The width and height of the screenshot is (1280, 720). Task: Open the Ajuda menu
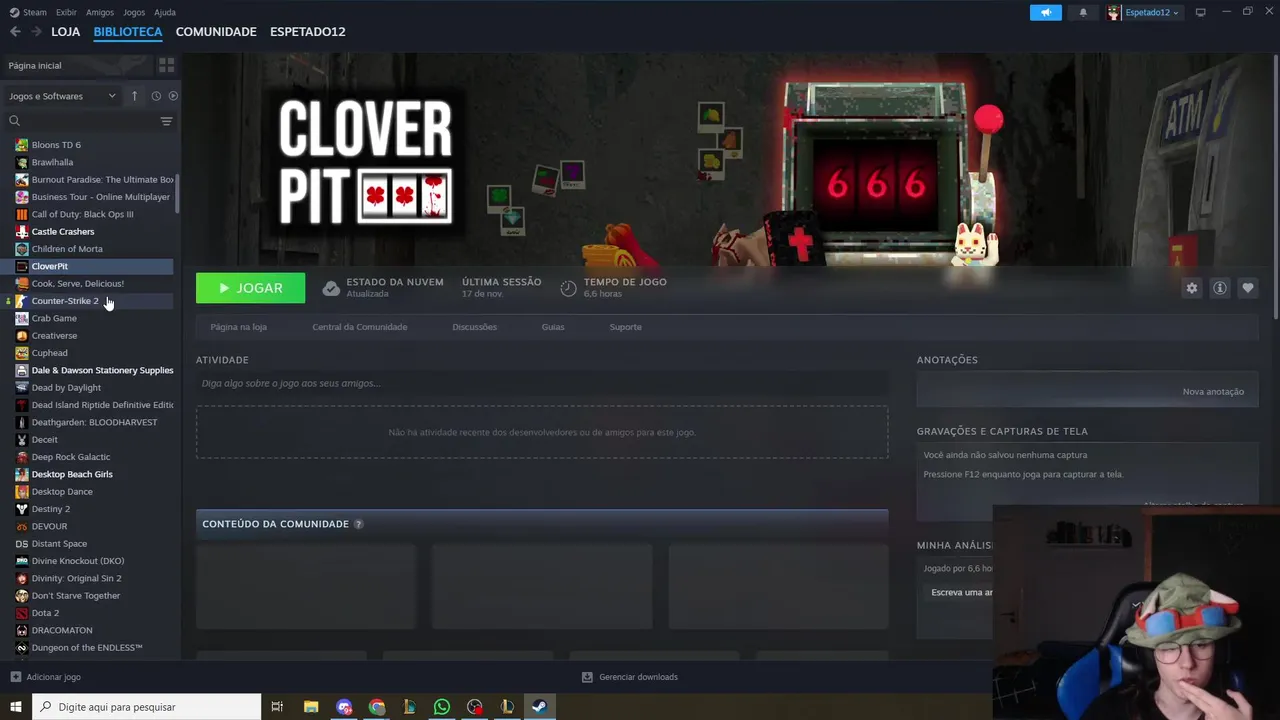tap(165, 12)
